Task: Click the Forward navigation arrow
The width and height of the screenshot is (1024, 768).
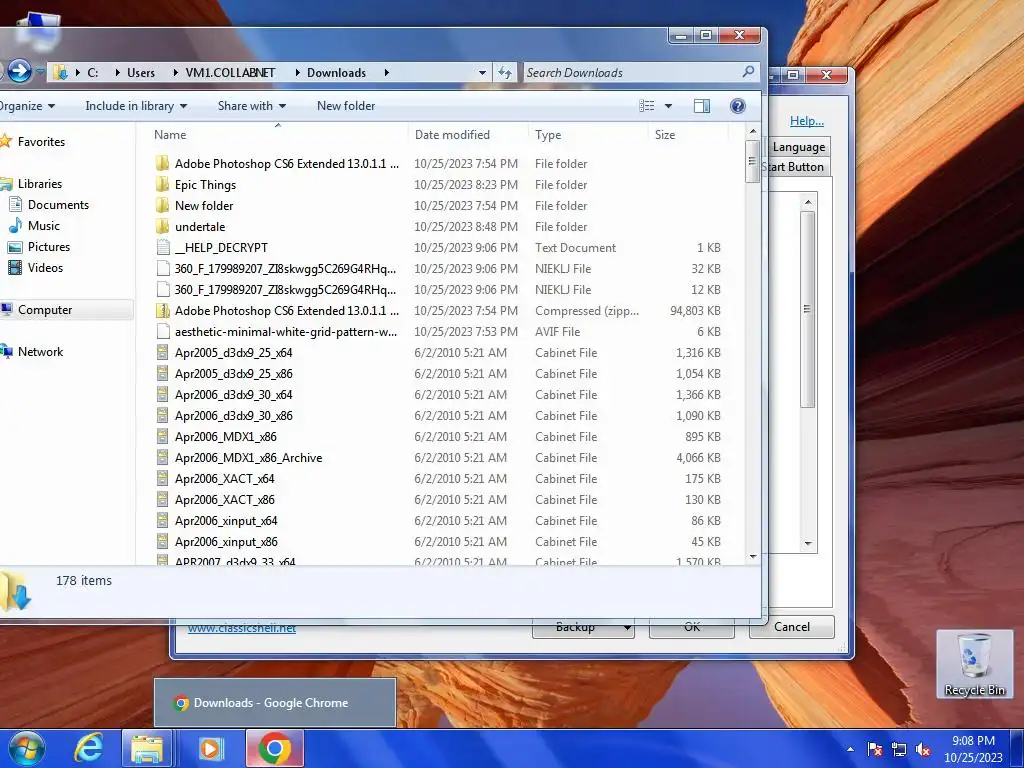Action: coord(20,71)
